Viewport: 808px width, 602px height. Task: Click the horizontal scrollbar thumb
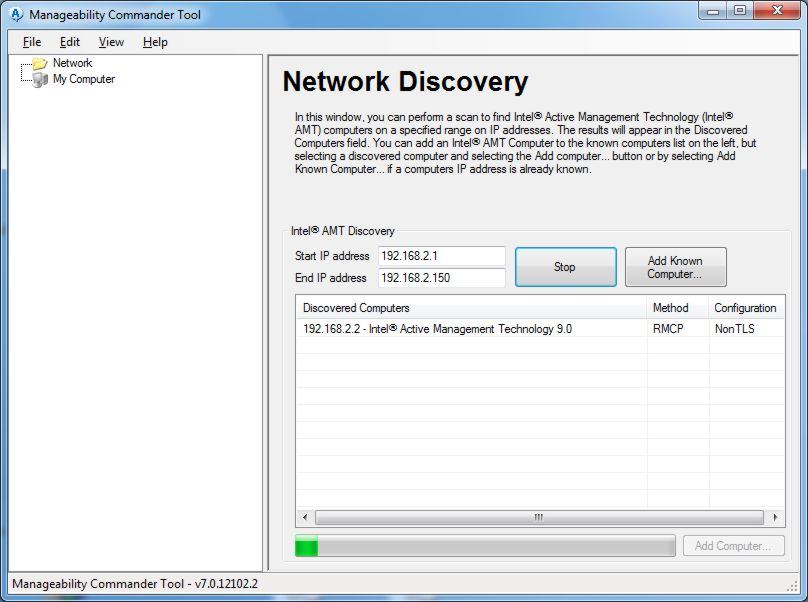pos(539,517)
